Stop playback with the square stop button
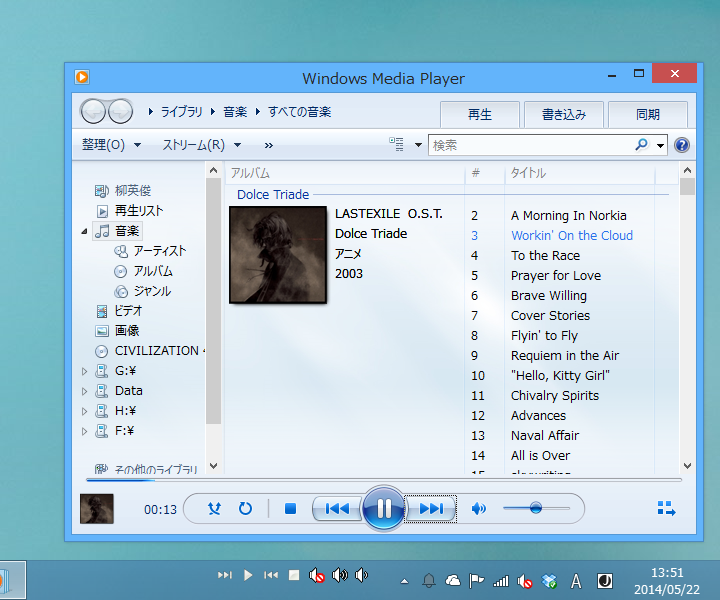The width and height of the screenshot is (720, 600). pos(290,509)
